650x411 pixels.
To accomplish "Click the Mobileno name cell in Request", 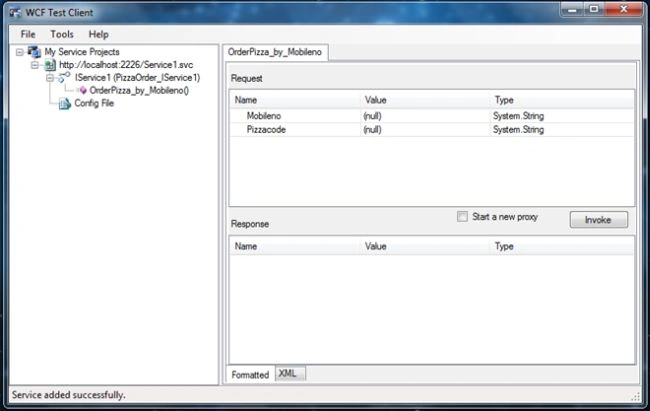I will point(296,116).
